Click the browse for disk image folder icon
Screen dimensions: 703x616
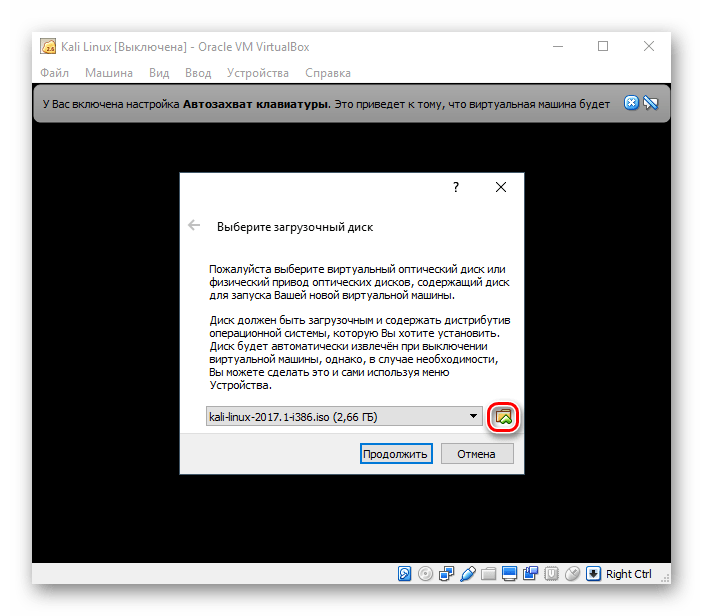[x=505, y=416]
